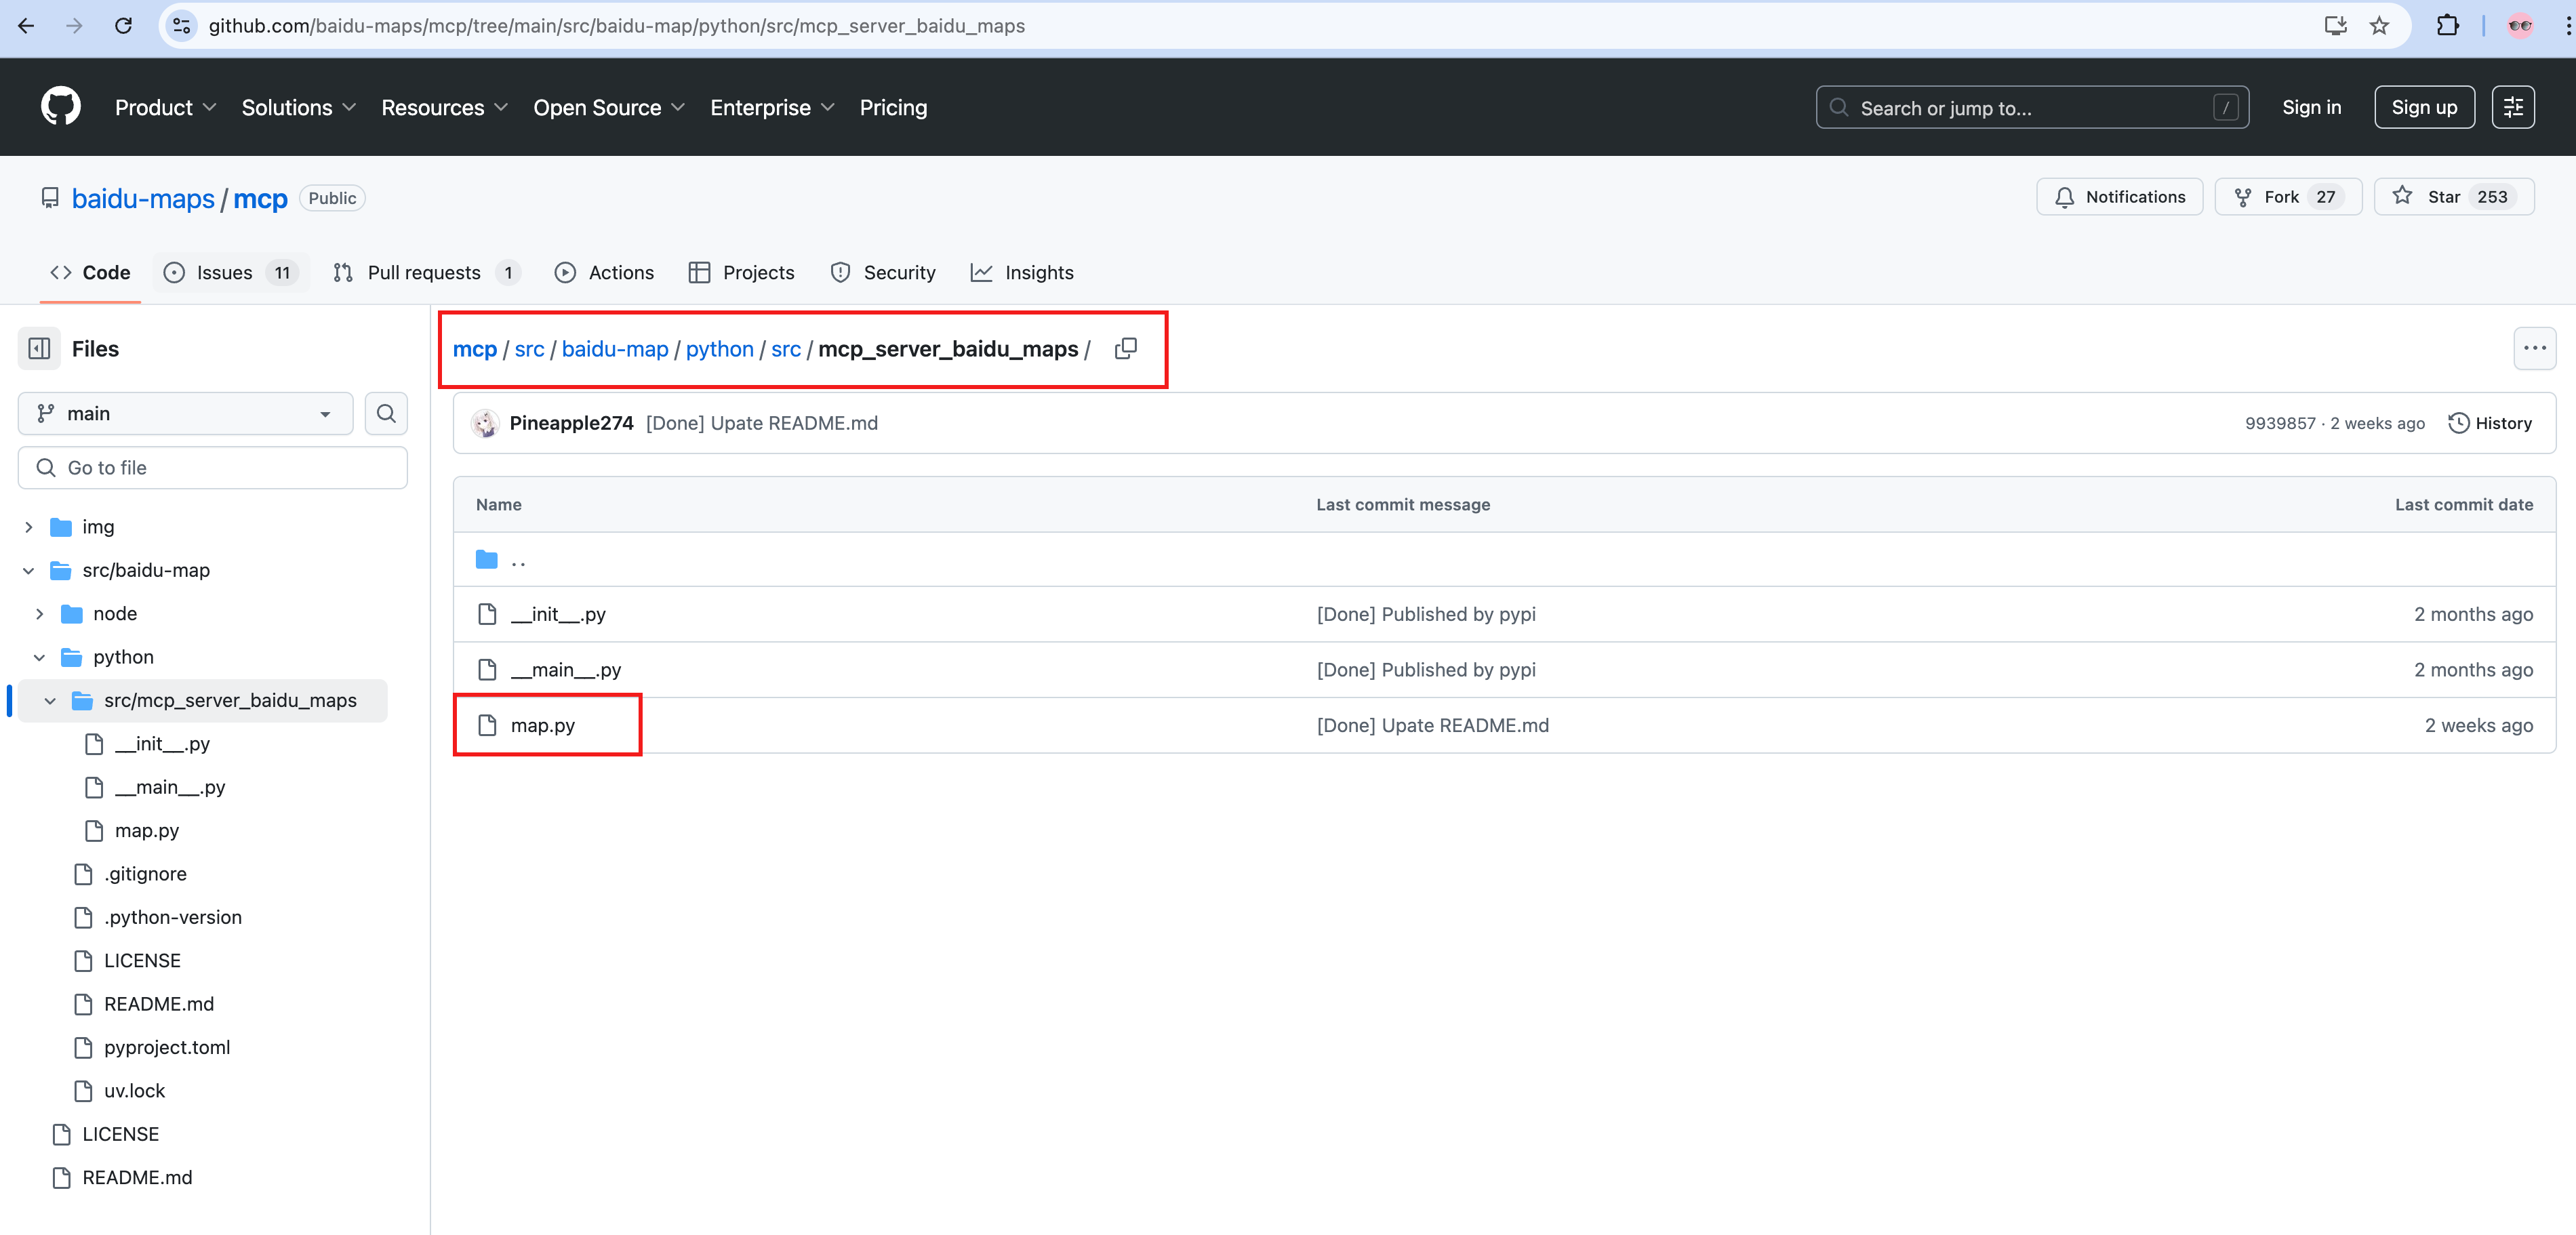This screenshot has width=2576, height=1235.
Task: Click the GitHub logo icon
Action: 60,106
